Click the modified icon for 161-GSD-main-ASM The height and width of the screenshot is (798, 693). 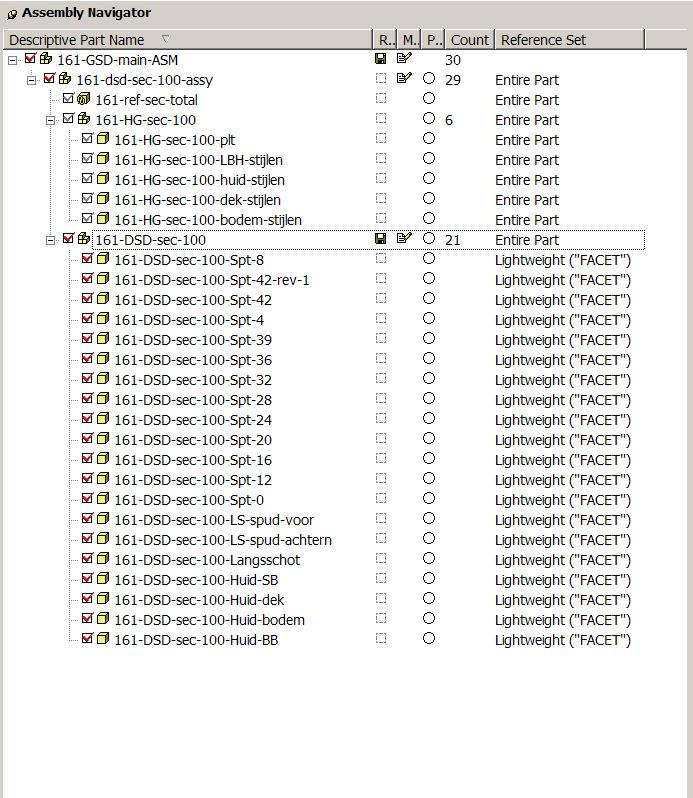click(x=404, y=59)
